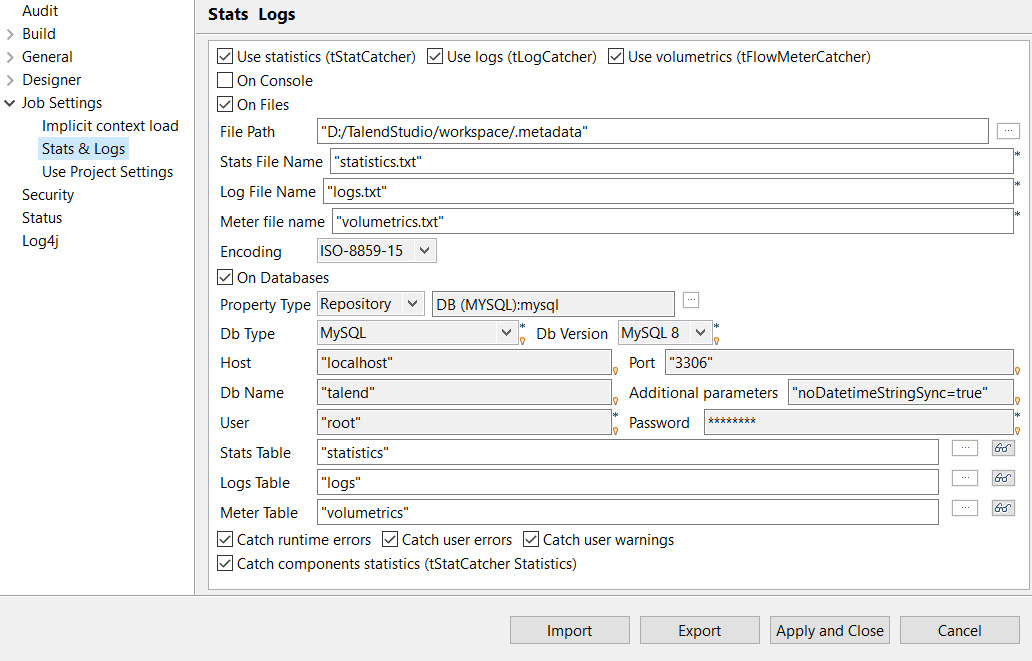Collapse the Job Settings tree node
1032x661 pixels.
9,102
